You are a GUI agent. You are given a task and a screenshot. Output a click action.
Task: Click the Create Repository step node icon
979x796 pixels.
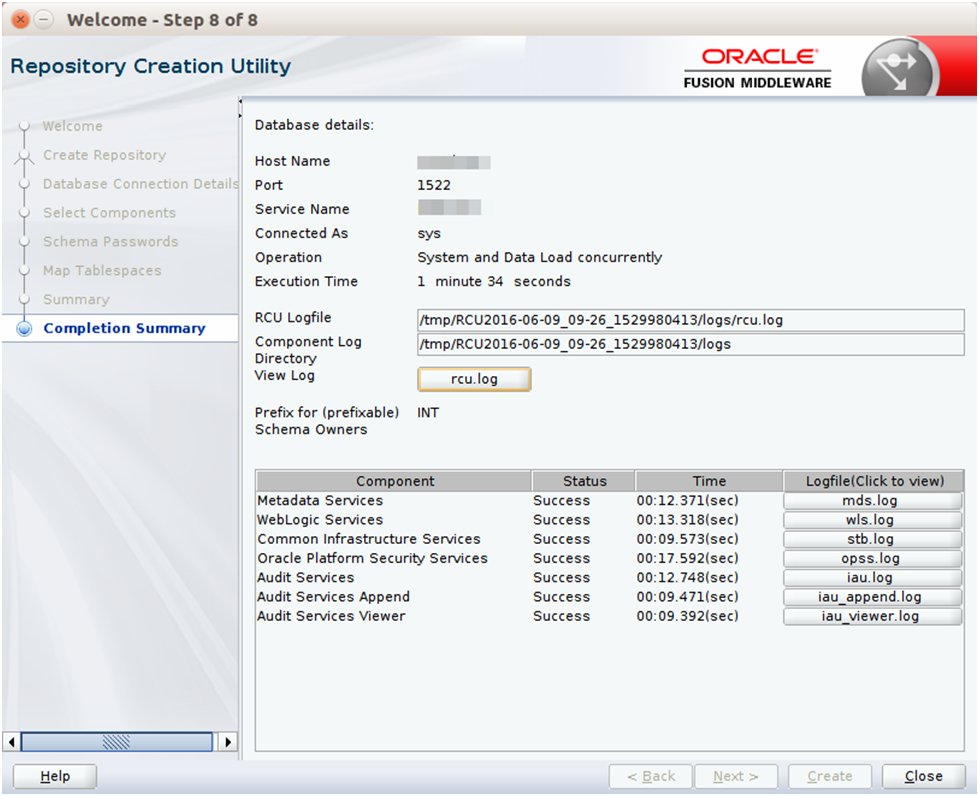coord(24,156)
